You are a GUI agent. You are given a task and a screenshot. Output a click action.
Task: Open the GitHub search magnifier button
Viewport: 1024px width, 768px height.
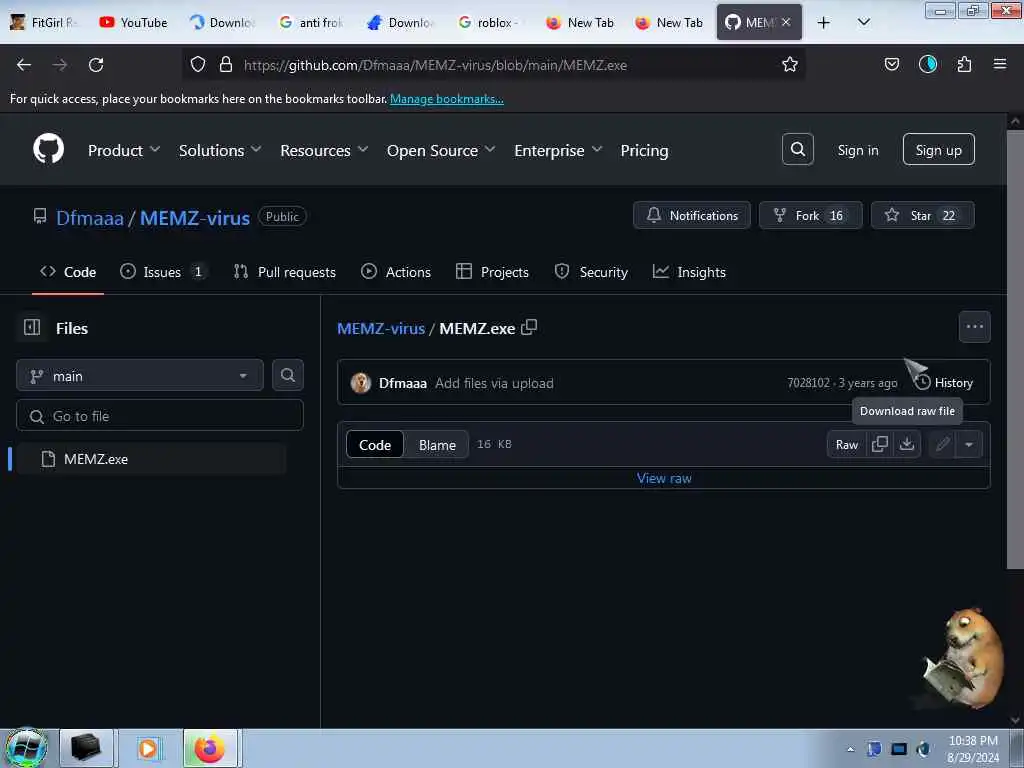pos(797,150)
